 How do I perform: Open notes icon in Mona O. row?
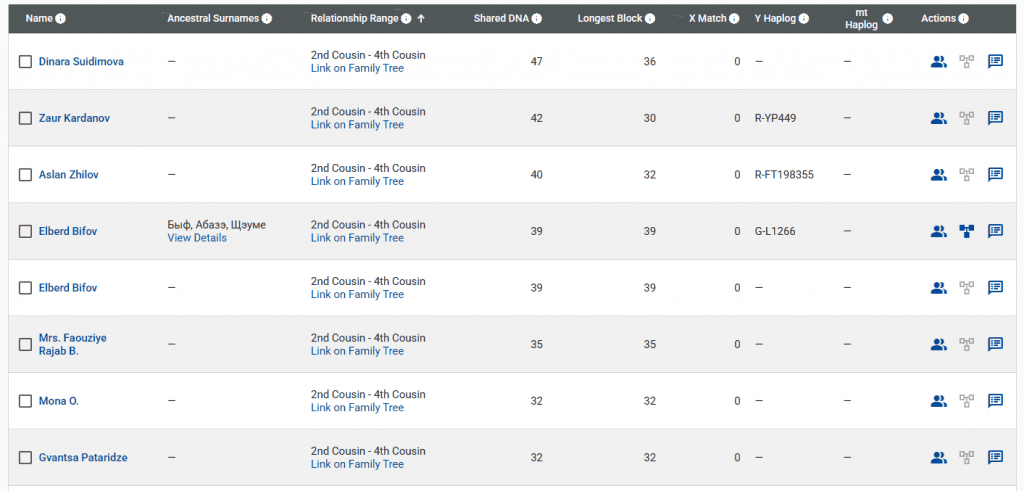pos(995,401)
